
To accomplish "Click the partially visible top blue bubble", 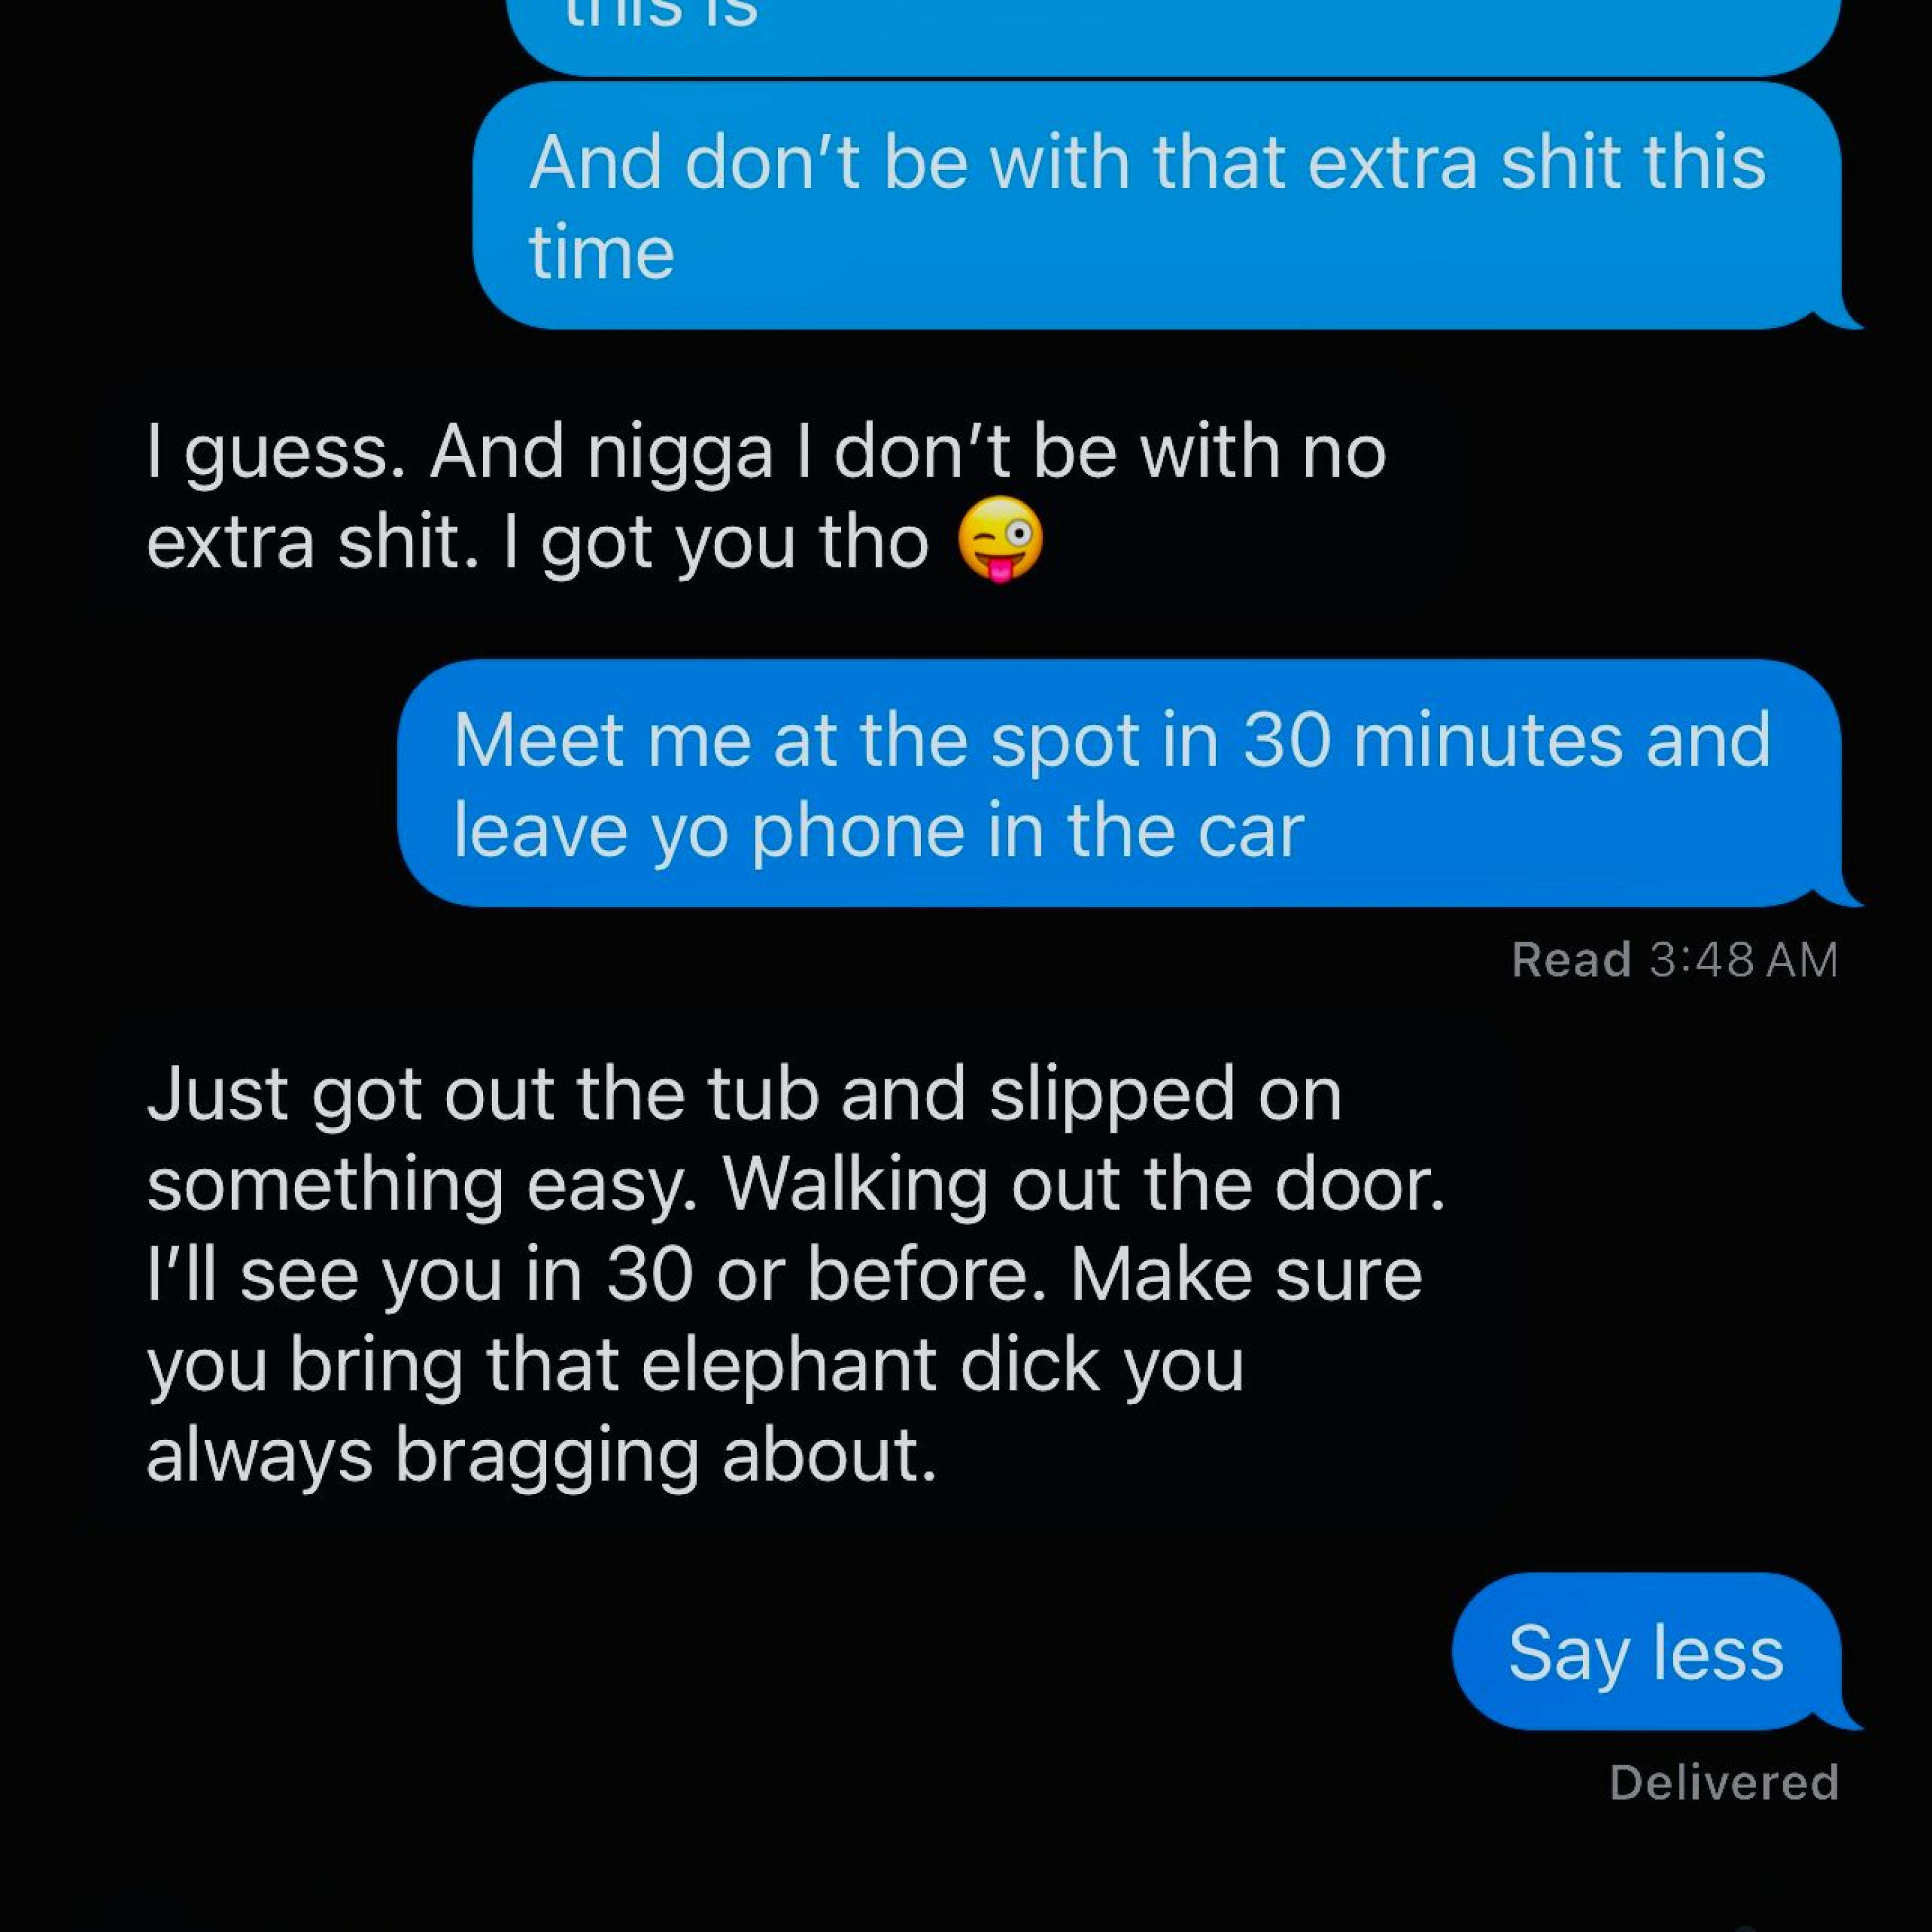I will 1174,30.
